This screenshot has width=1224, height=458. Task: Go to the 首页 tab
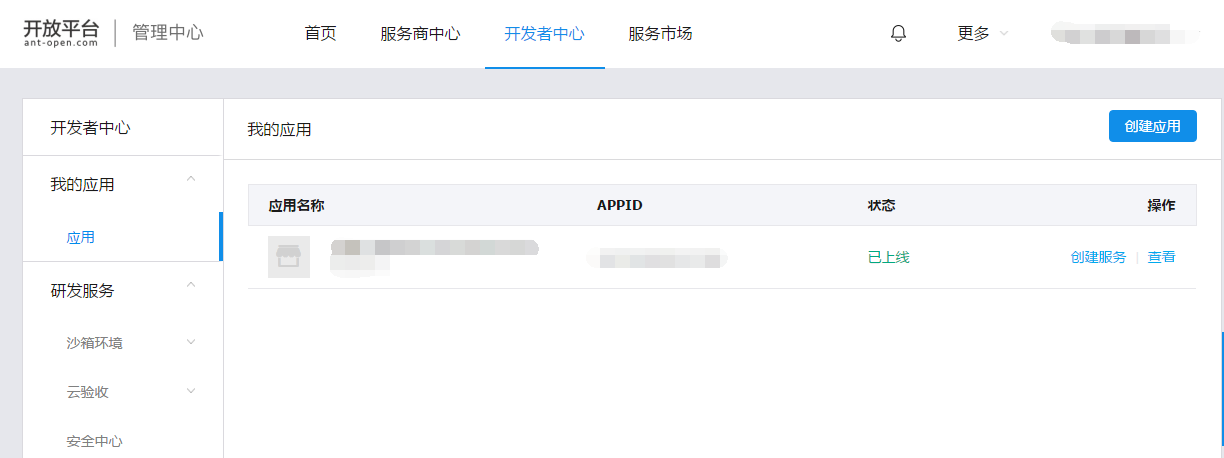[320, 34]
